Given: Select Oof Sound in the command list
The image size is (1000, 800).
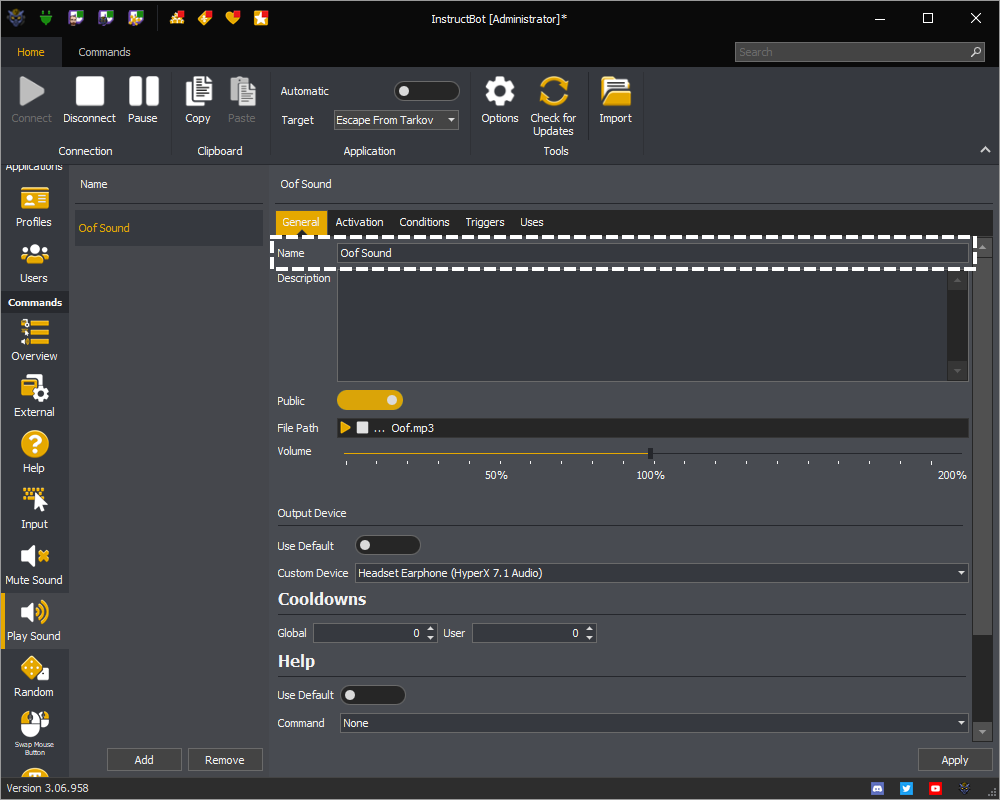Looking at the screenshot, I should coord(169,228).
